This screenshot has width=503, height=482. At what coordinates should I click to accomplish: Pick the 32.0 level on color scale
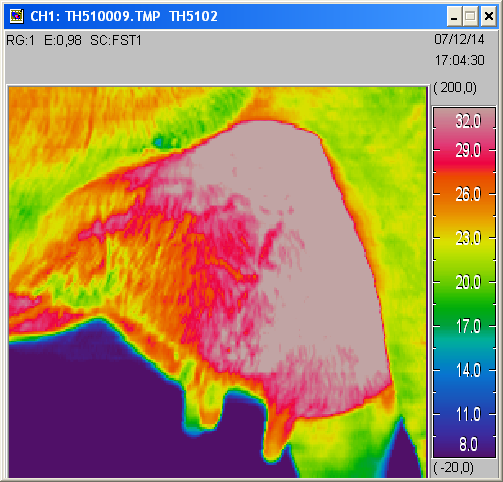(468, 121)
